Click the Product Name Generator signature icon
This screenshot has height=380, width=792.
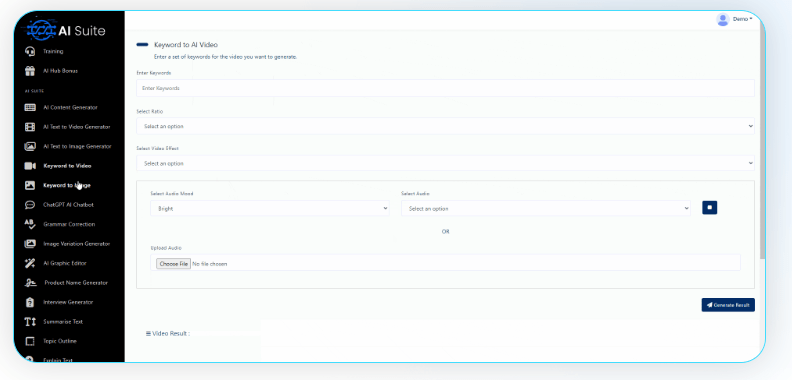pyautogui.click(x=30, y=282)
